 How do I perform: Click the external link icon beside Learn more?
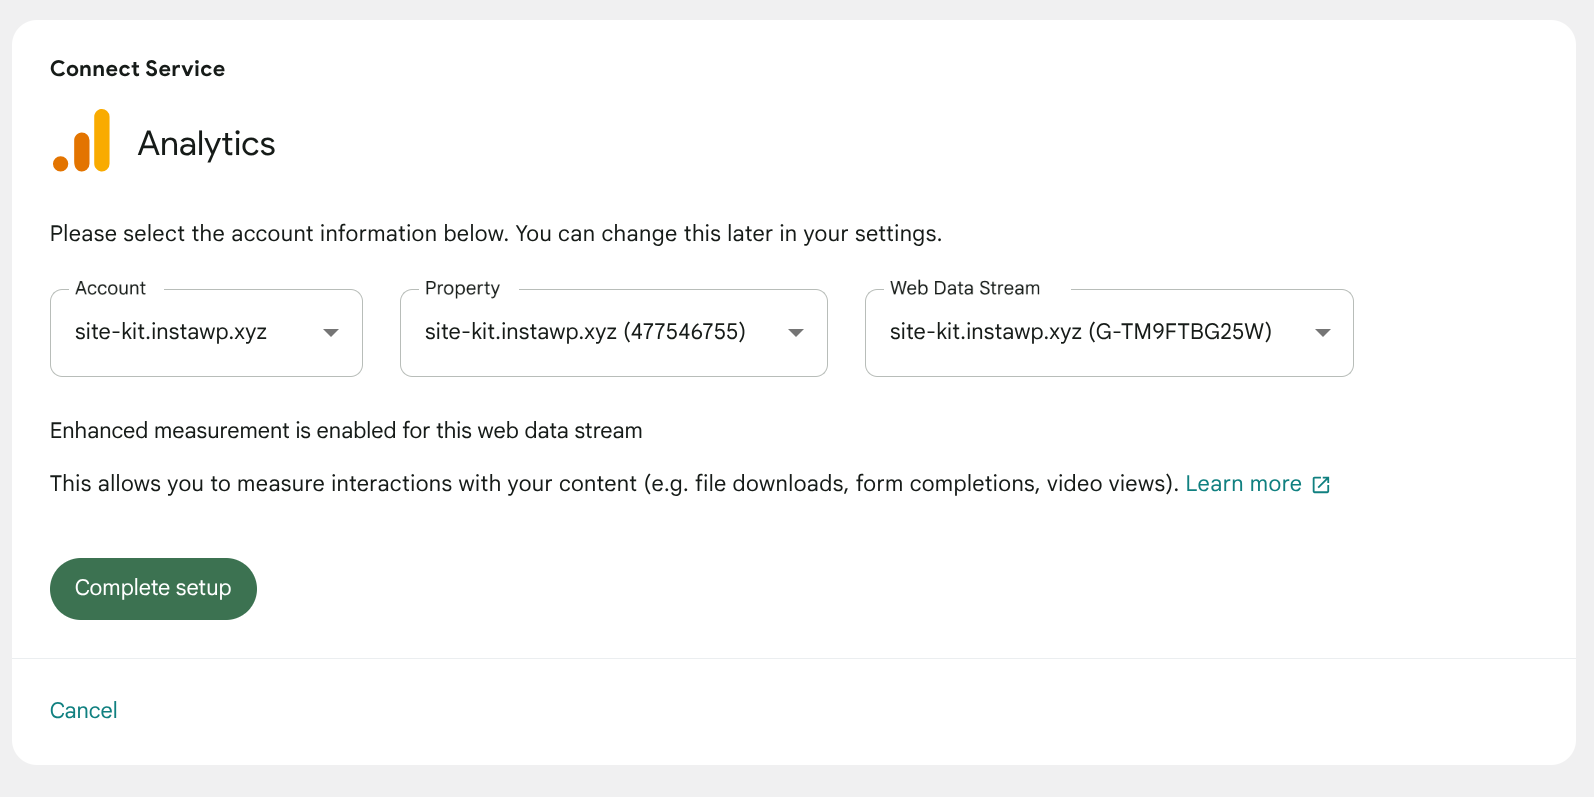(1321, 485)
